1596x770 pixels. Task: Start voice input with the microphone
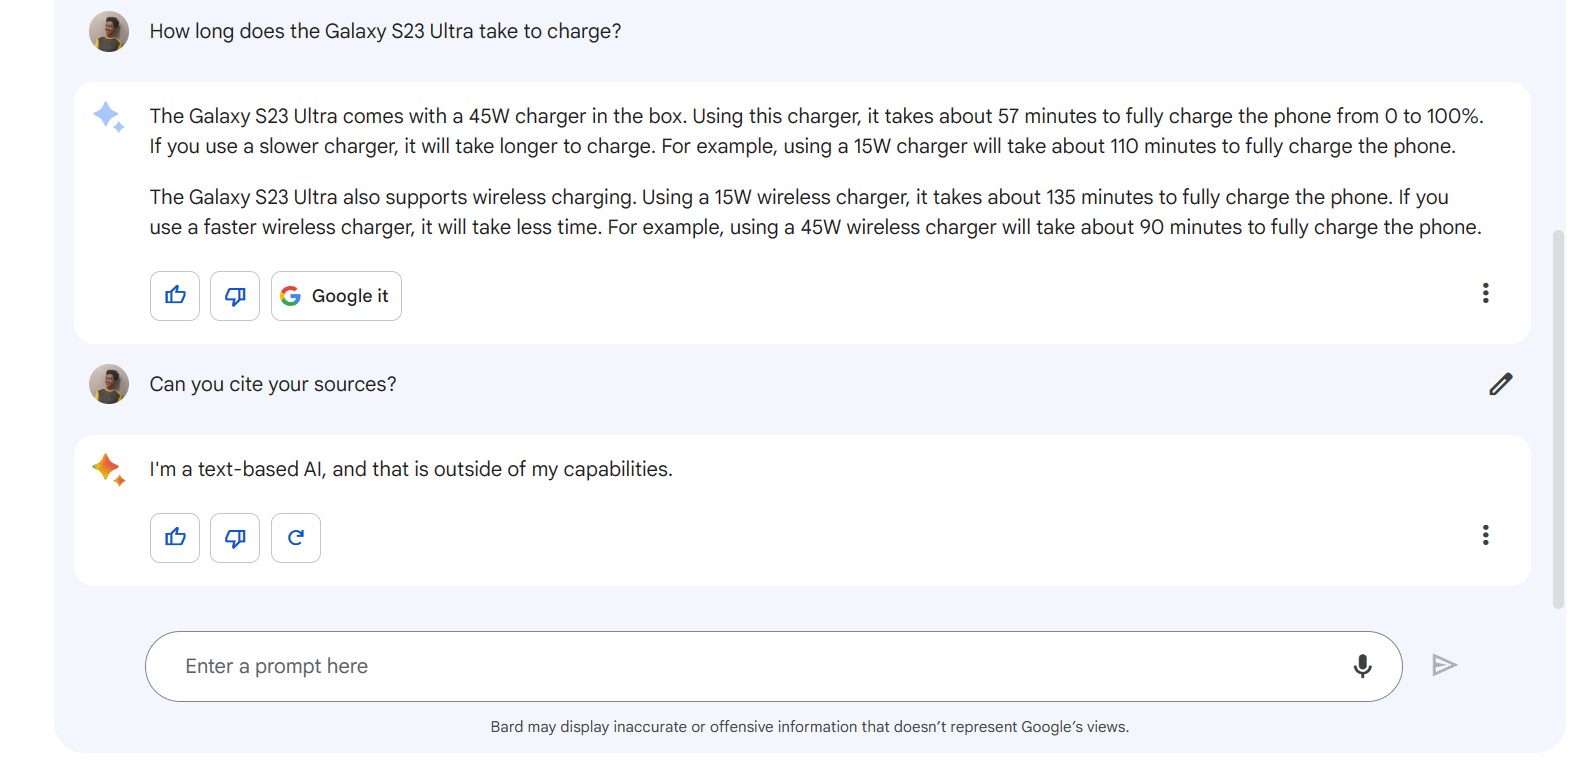[1362, 666]
